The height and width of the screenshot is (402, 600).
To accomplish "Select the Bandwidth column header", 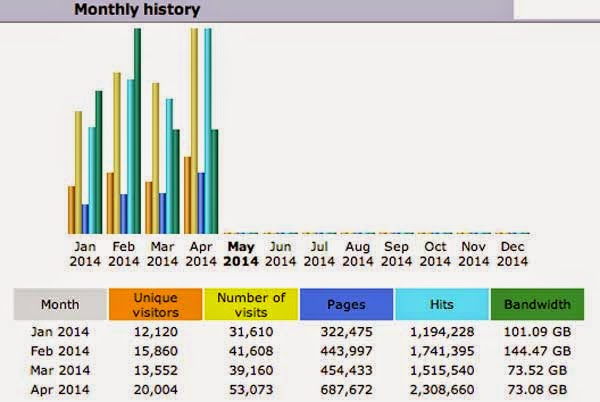I will (537, 304).
